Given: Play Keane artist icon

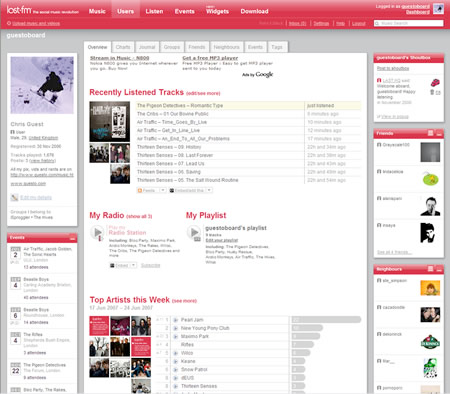Looking at the screenshot, I should (175, 361).
